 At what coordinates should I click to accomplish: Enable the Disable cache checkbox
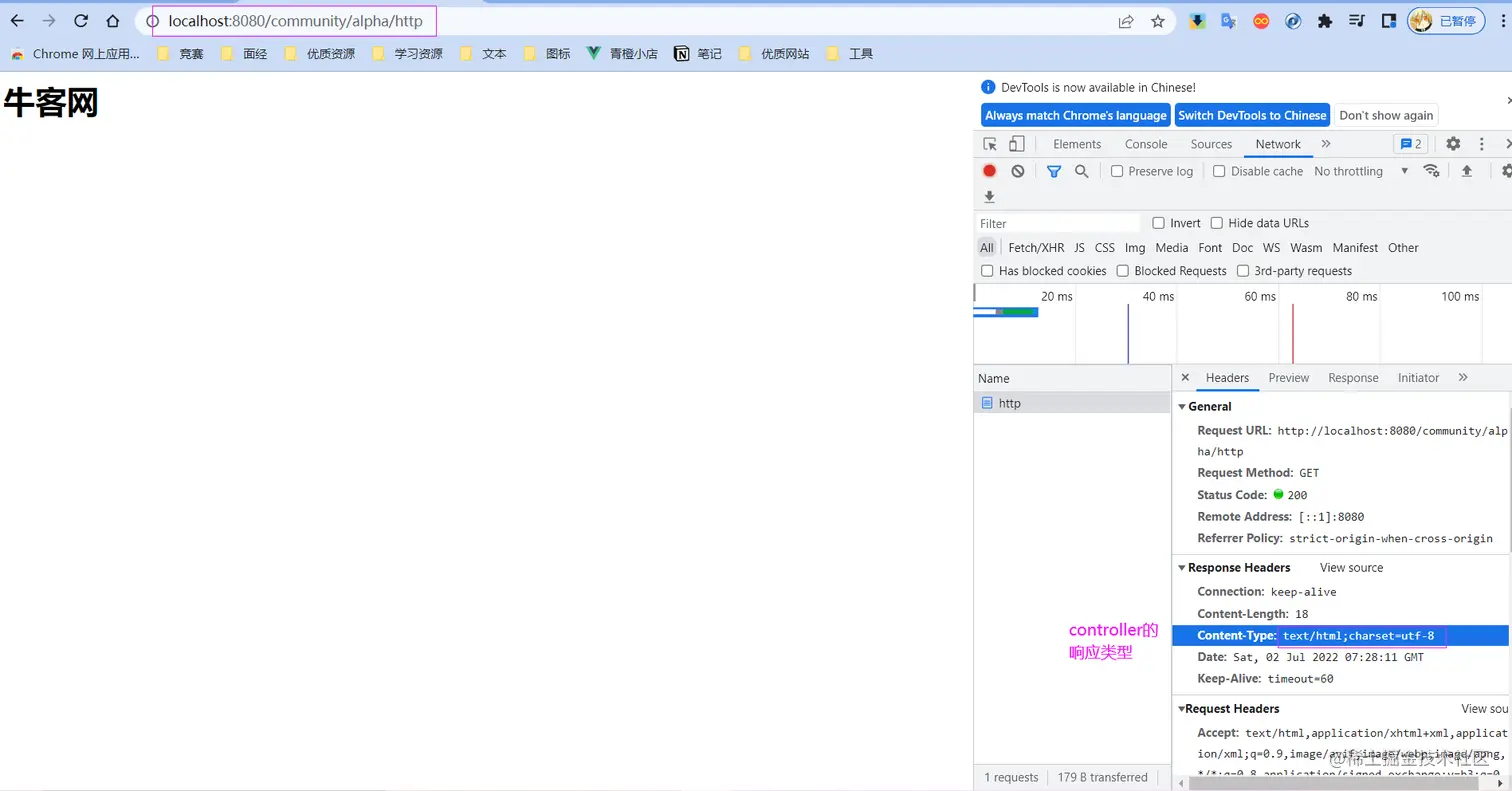[1219, 171]
